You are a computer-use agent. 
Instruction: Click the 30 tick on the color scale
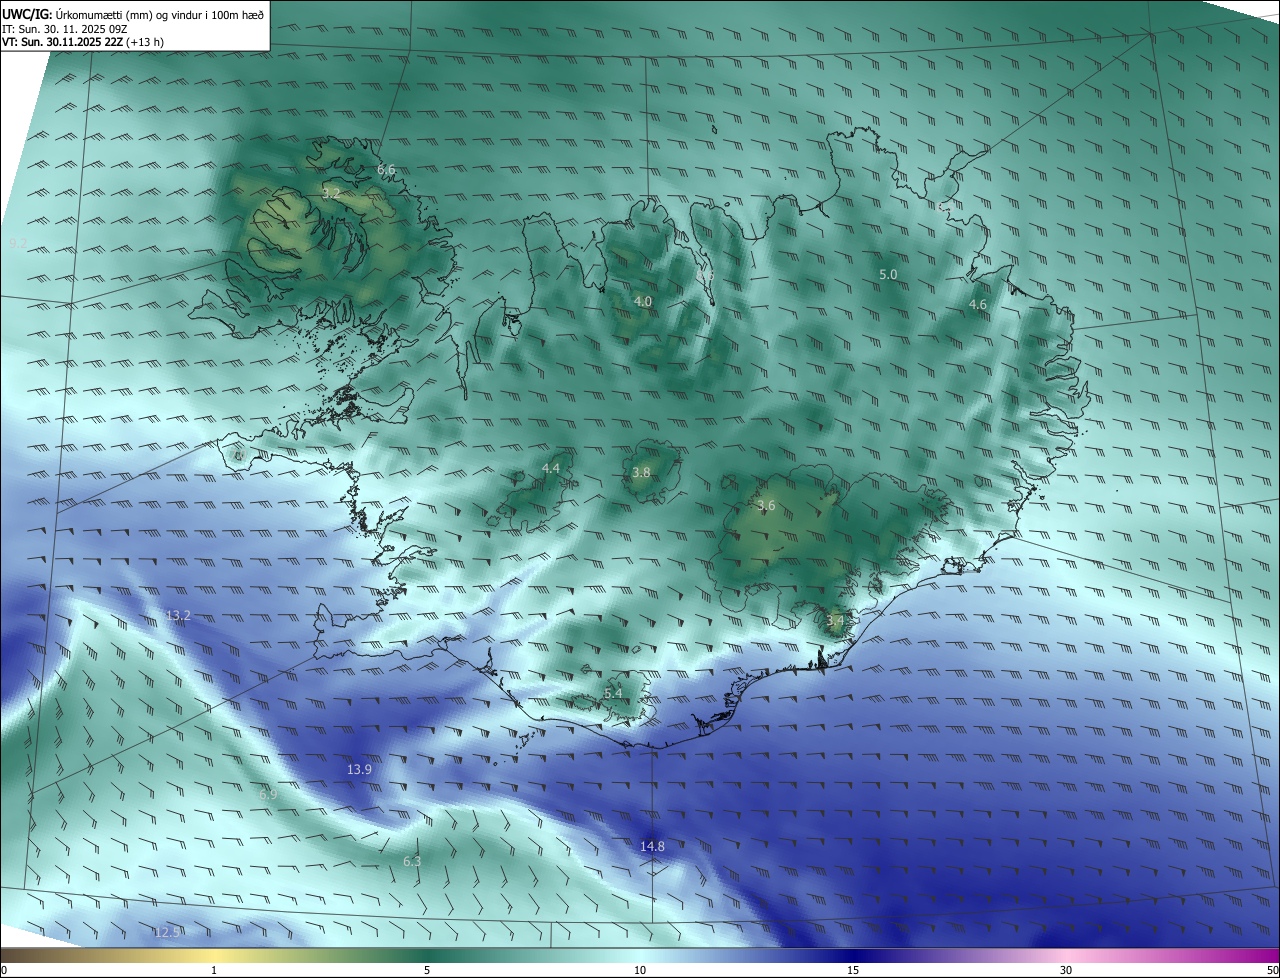(1066, 970)
